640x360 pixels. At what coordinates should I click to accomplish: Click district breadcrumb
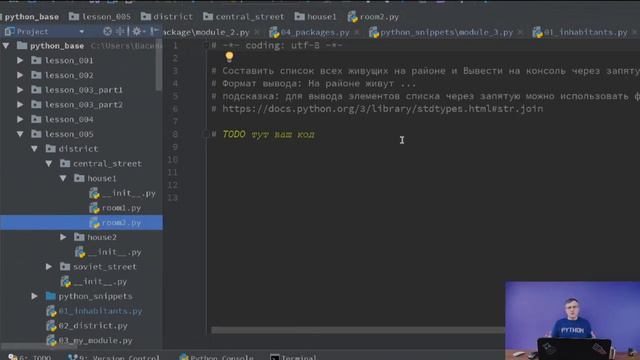pos(167,17)
